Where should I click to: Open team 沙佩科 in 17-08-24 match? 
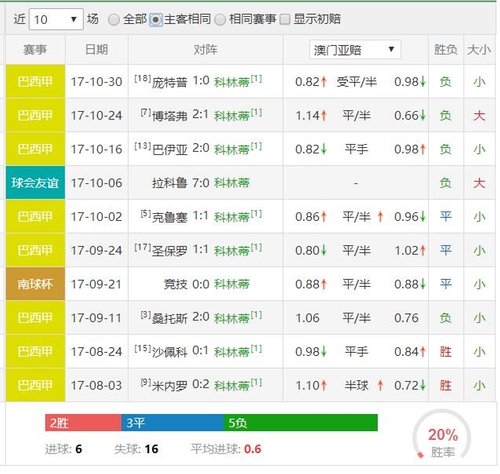[169, 352]
